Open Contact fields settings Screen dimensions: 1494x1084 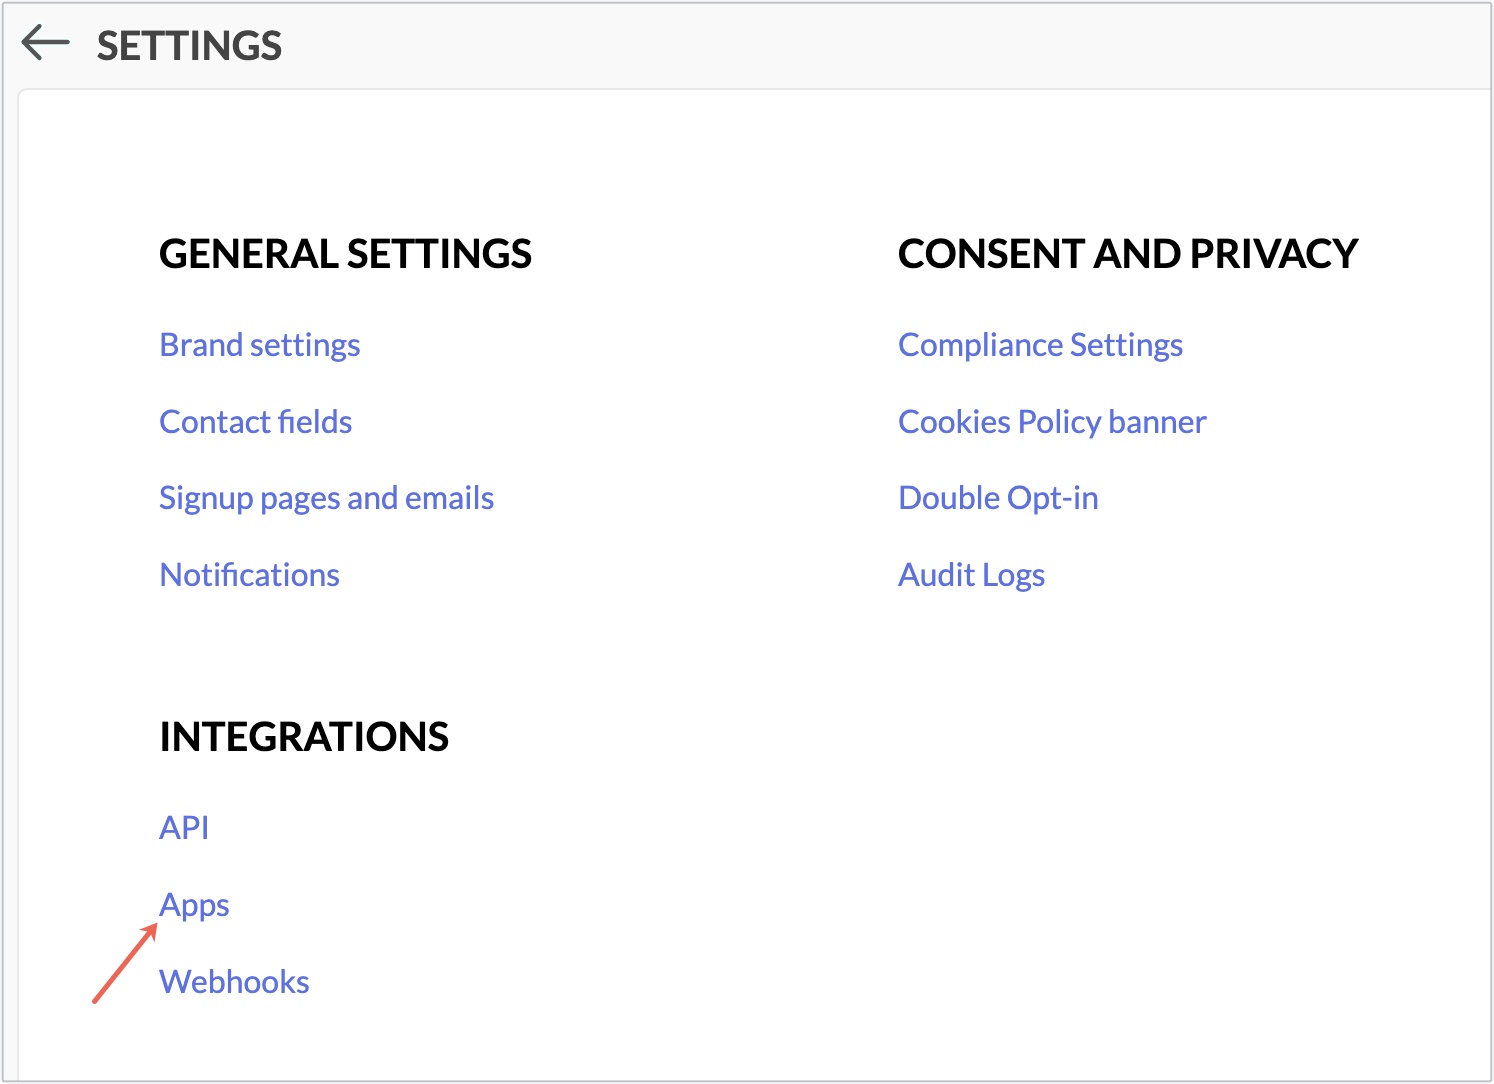(x=255, y=421)
